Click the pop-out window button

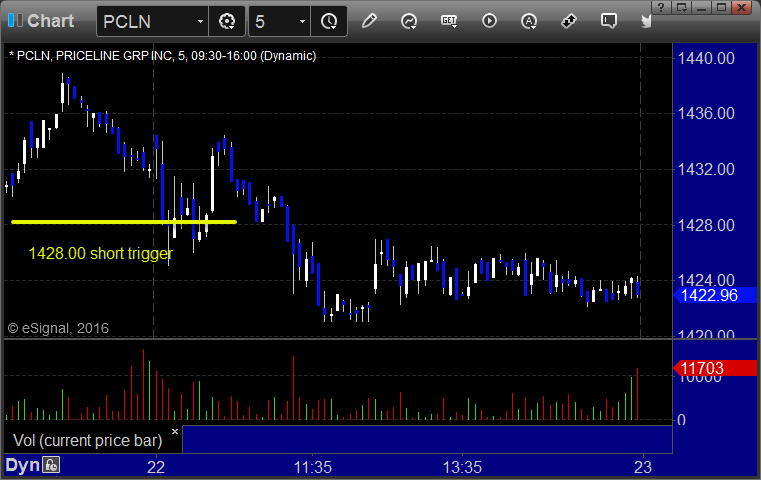681,7
